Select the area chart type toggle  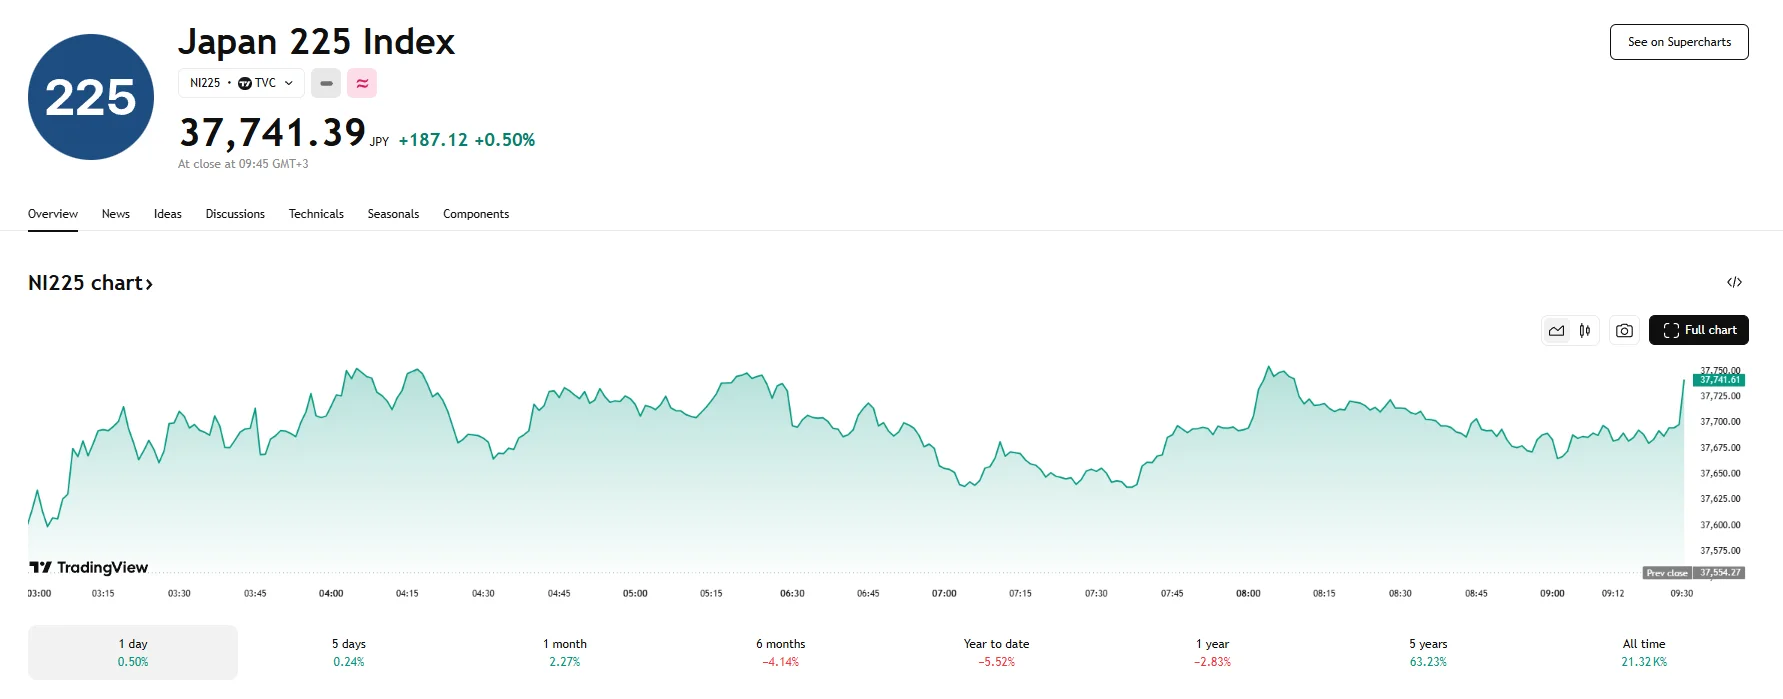[x=1557, y=330]
